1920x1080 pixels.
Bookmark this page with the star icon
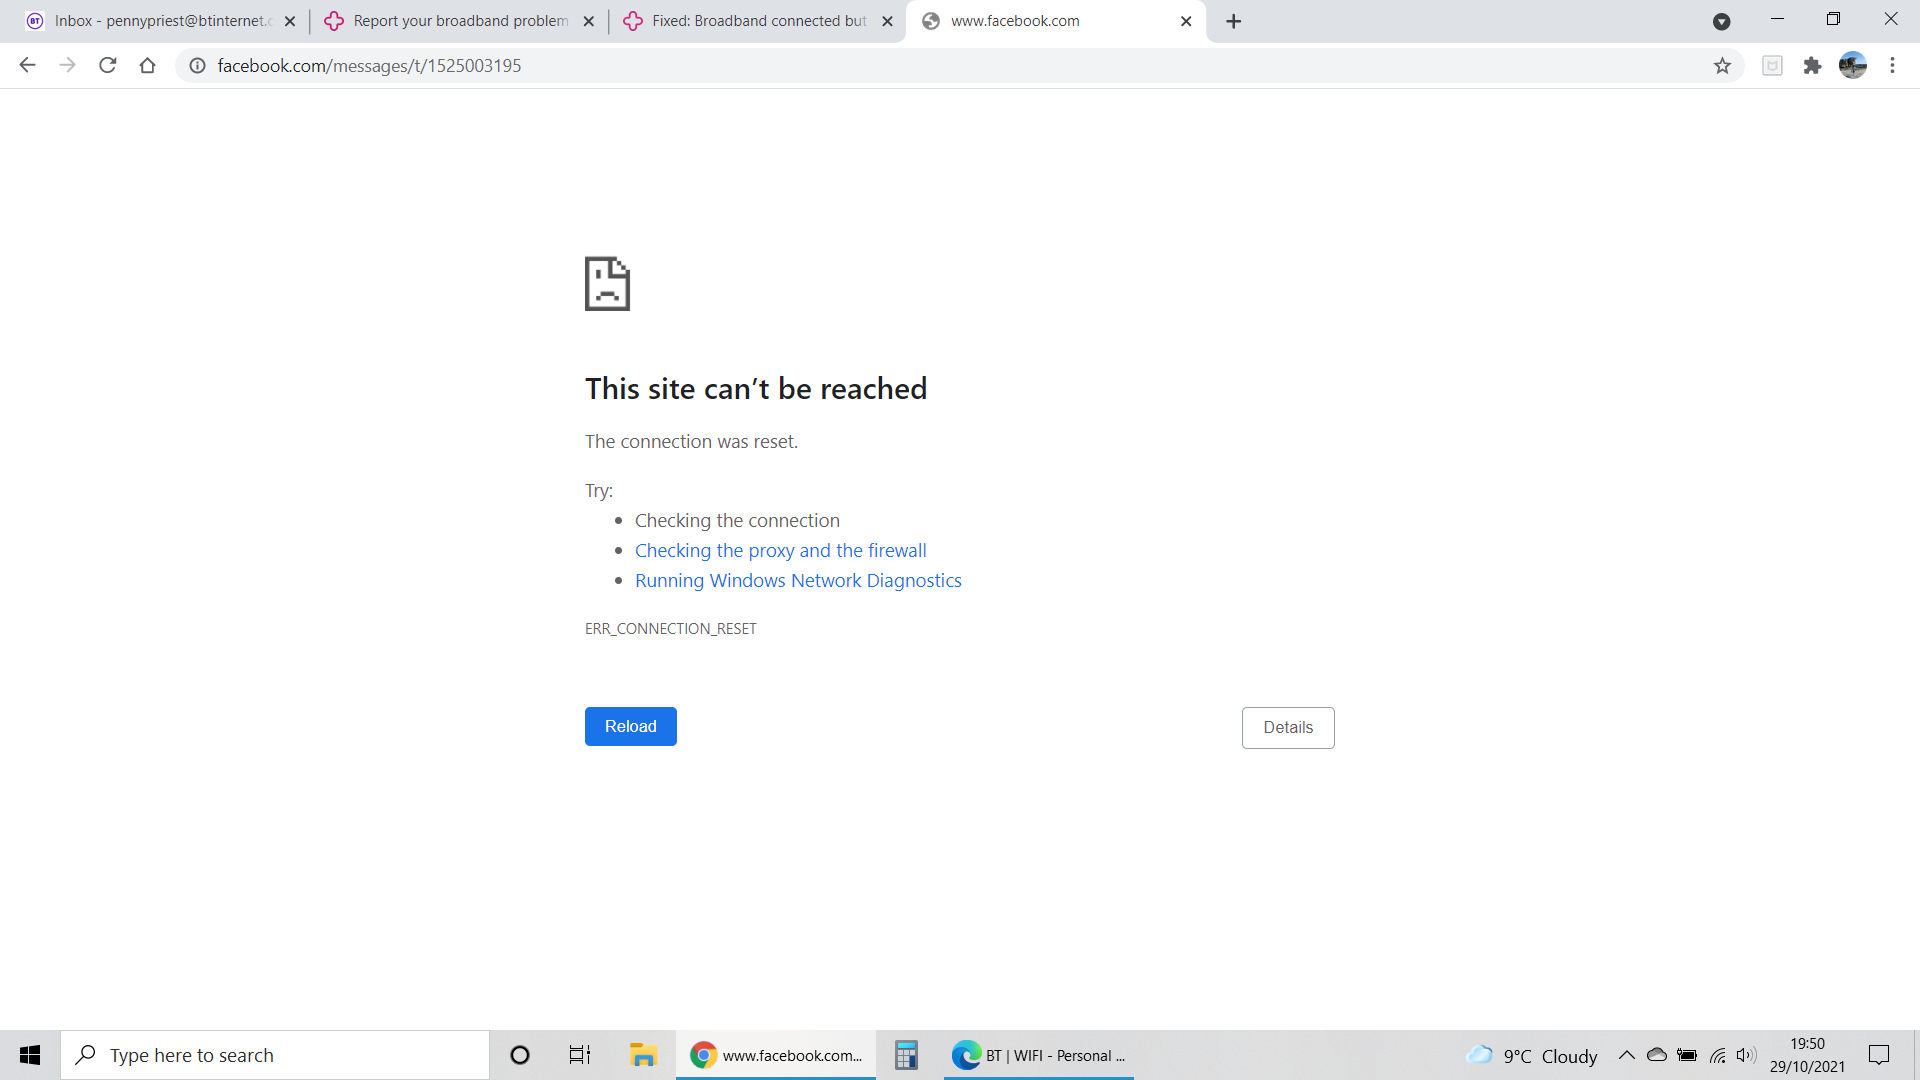click(1722, 66)
